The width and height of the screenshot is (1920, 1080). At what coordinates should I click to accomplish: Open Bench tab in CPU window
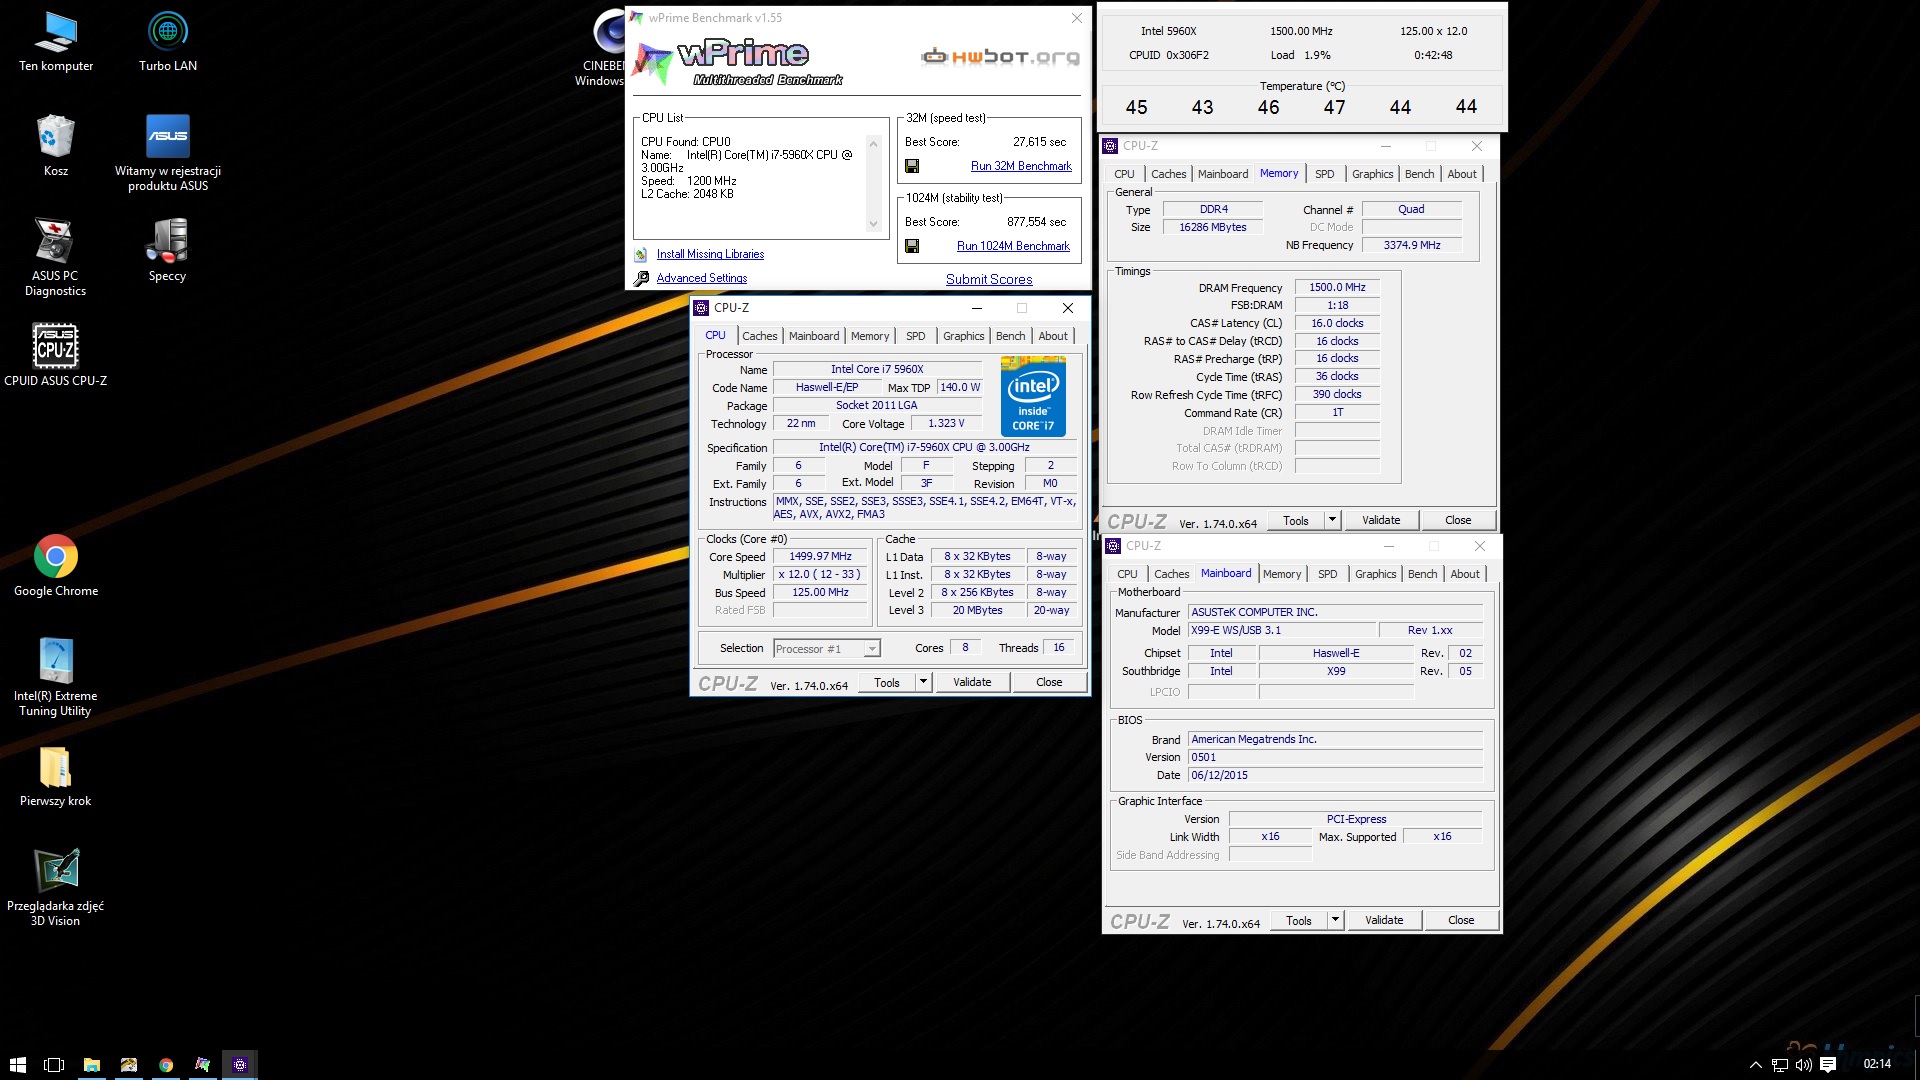pyautogui.click(x=1010, y=336)
